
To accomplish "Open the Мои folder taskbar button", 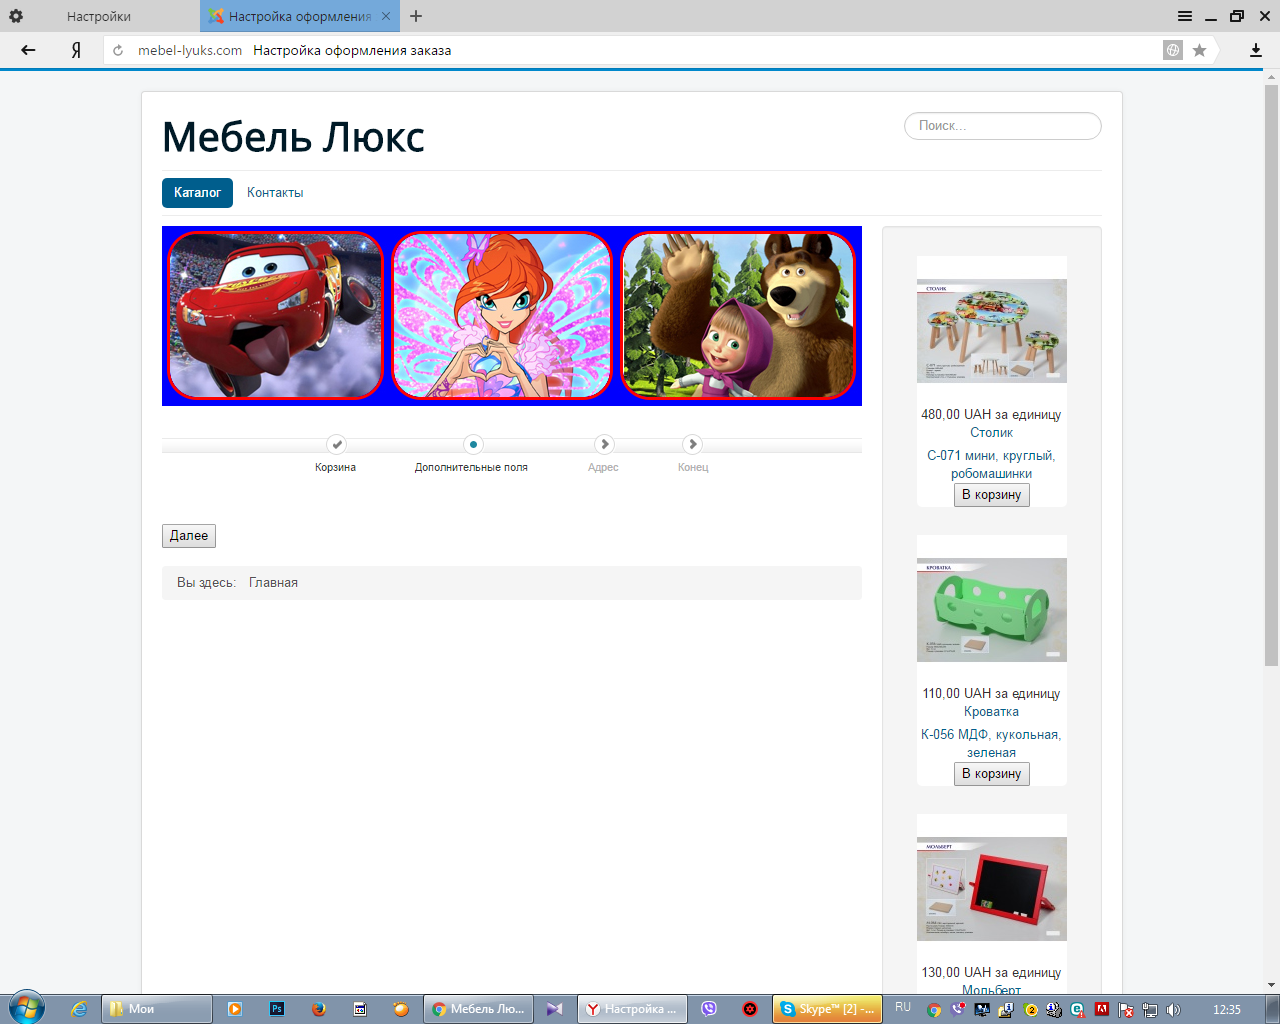I will [157, 1009].
